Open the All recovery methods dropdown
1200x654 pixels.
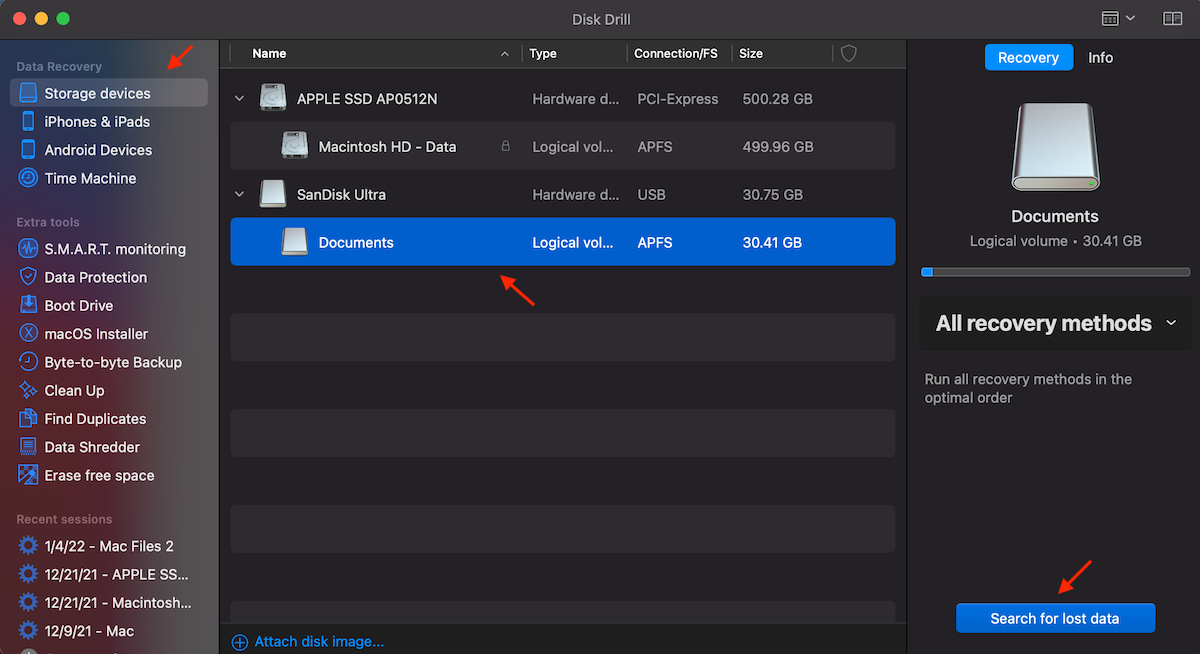1055,323
